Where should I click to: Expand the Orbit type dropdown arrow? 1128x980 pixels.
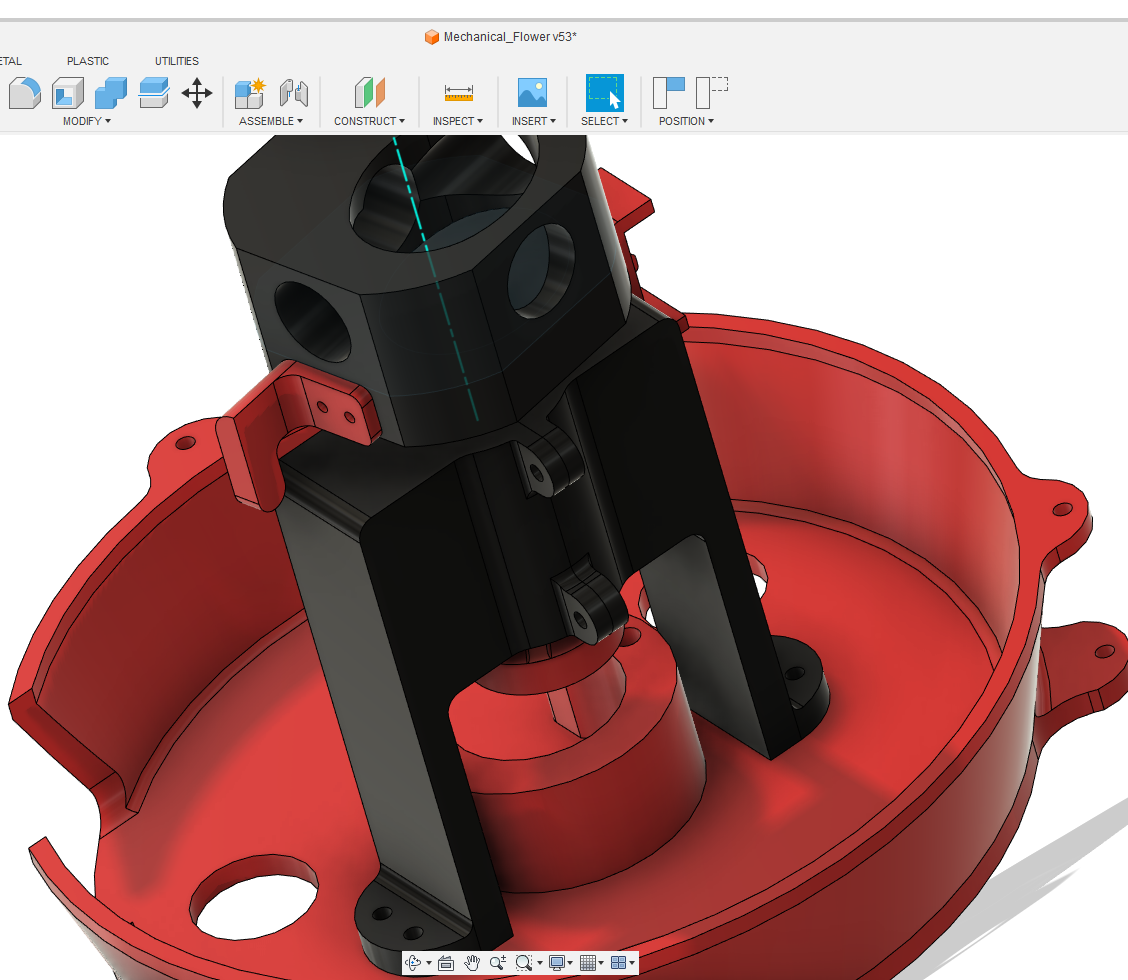(429, 963)
